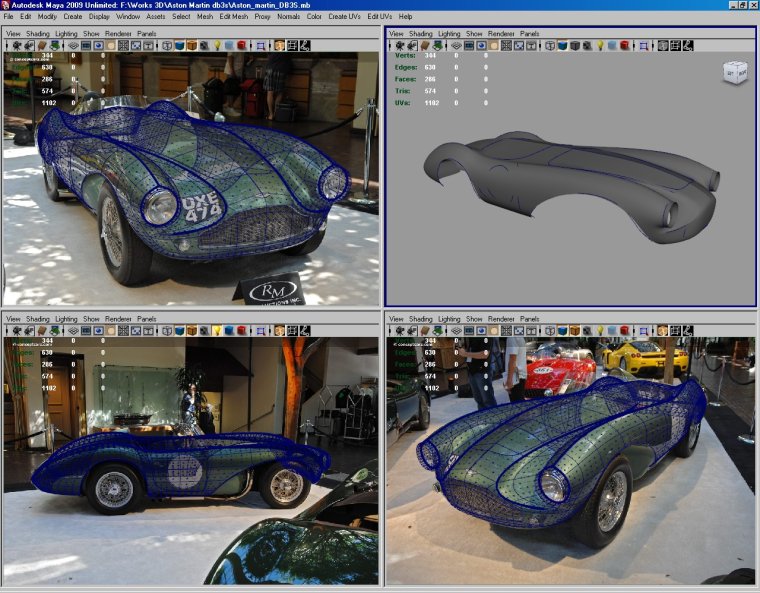The width and height of the screenshot is (760, 593).
Task: Open the Panels dropdown in the top-left viewport
Action: (x=147, y=33)
